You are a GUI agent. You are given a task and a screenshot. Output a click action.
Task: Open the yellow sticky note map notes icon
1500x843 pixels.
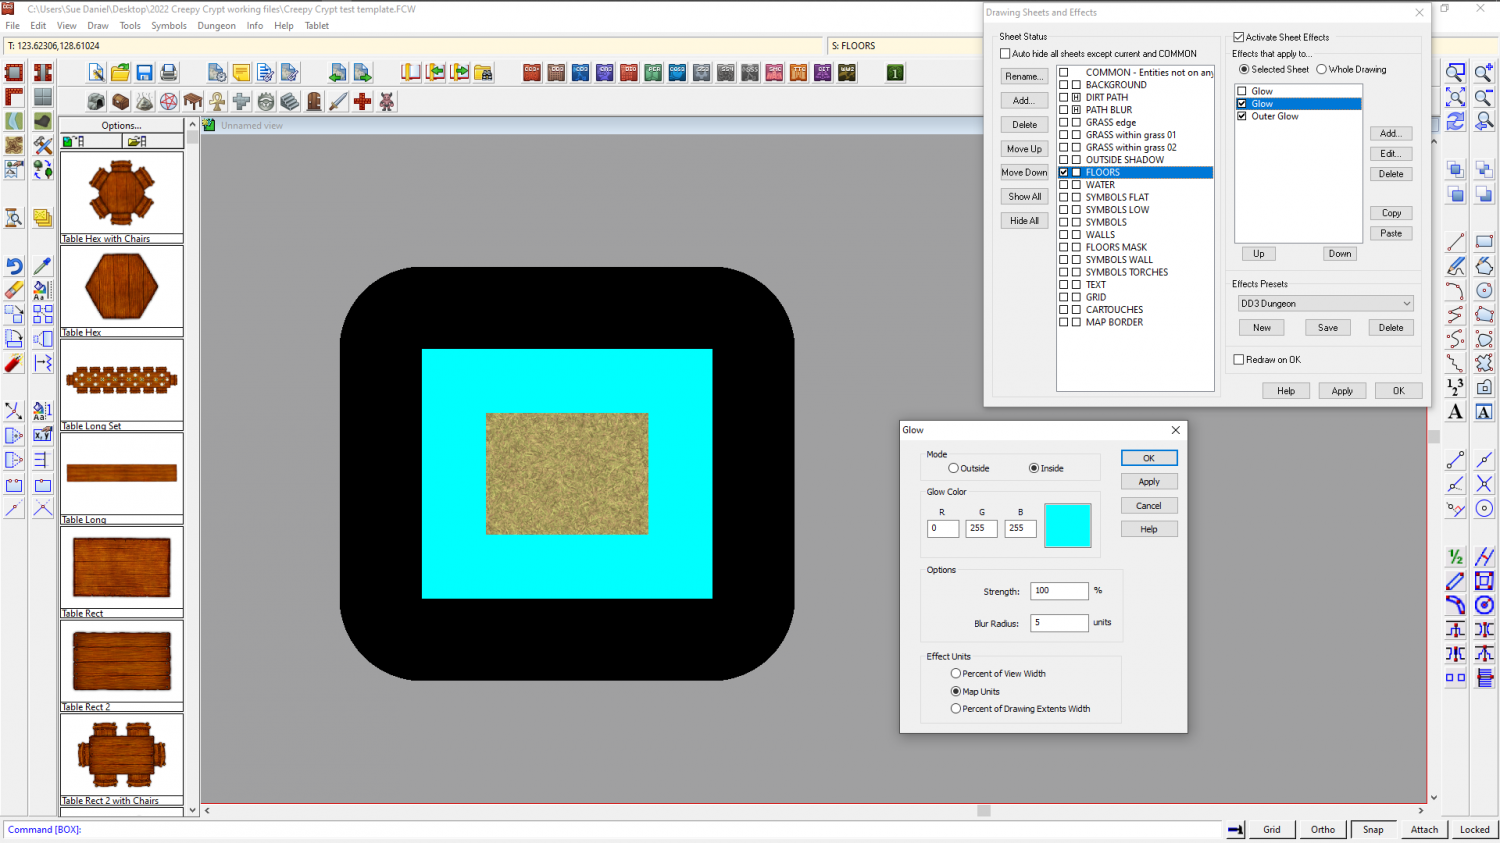[x=241, y=72]
